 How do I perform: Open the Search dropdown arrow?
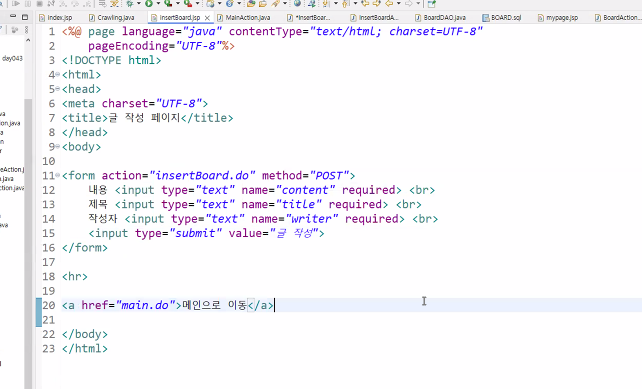(x=285, y=4)
